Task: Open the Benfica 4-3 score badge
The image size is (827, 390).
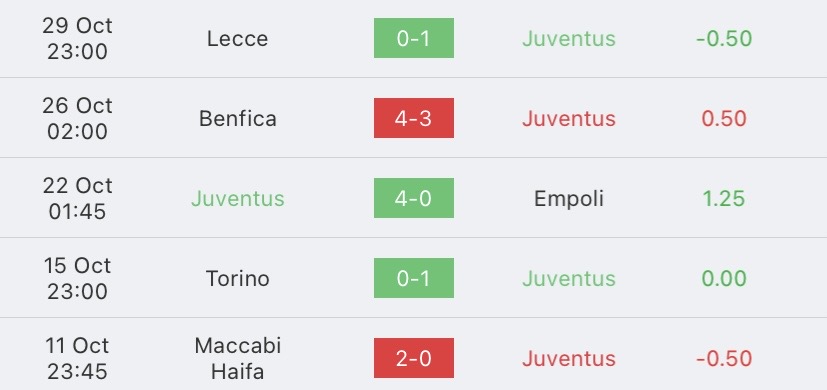Action: tap(414, 118)
